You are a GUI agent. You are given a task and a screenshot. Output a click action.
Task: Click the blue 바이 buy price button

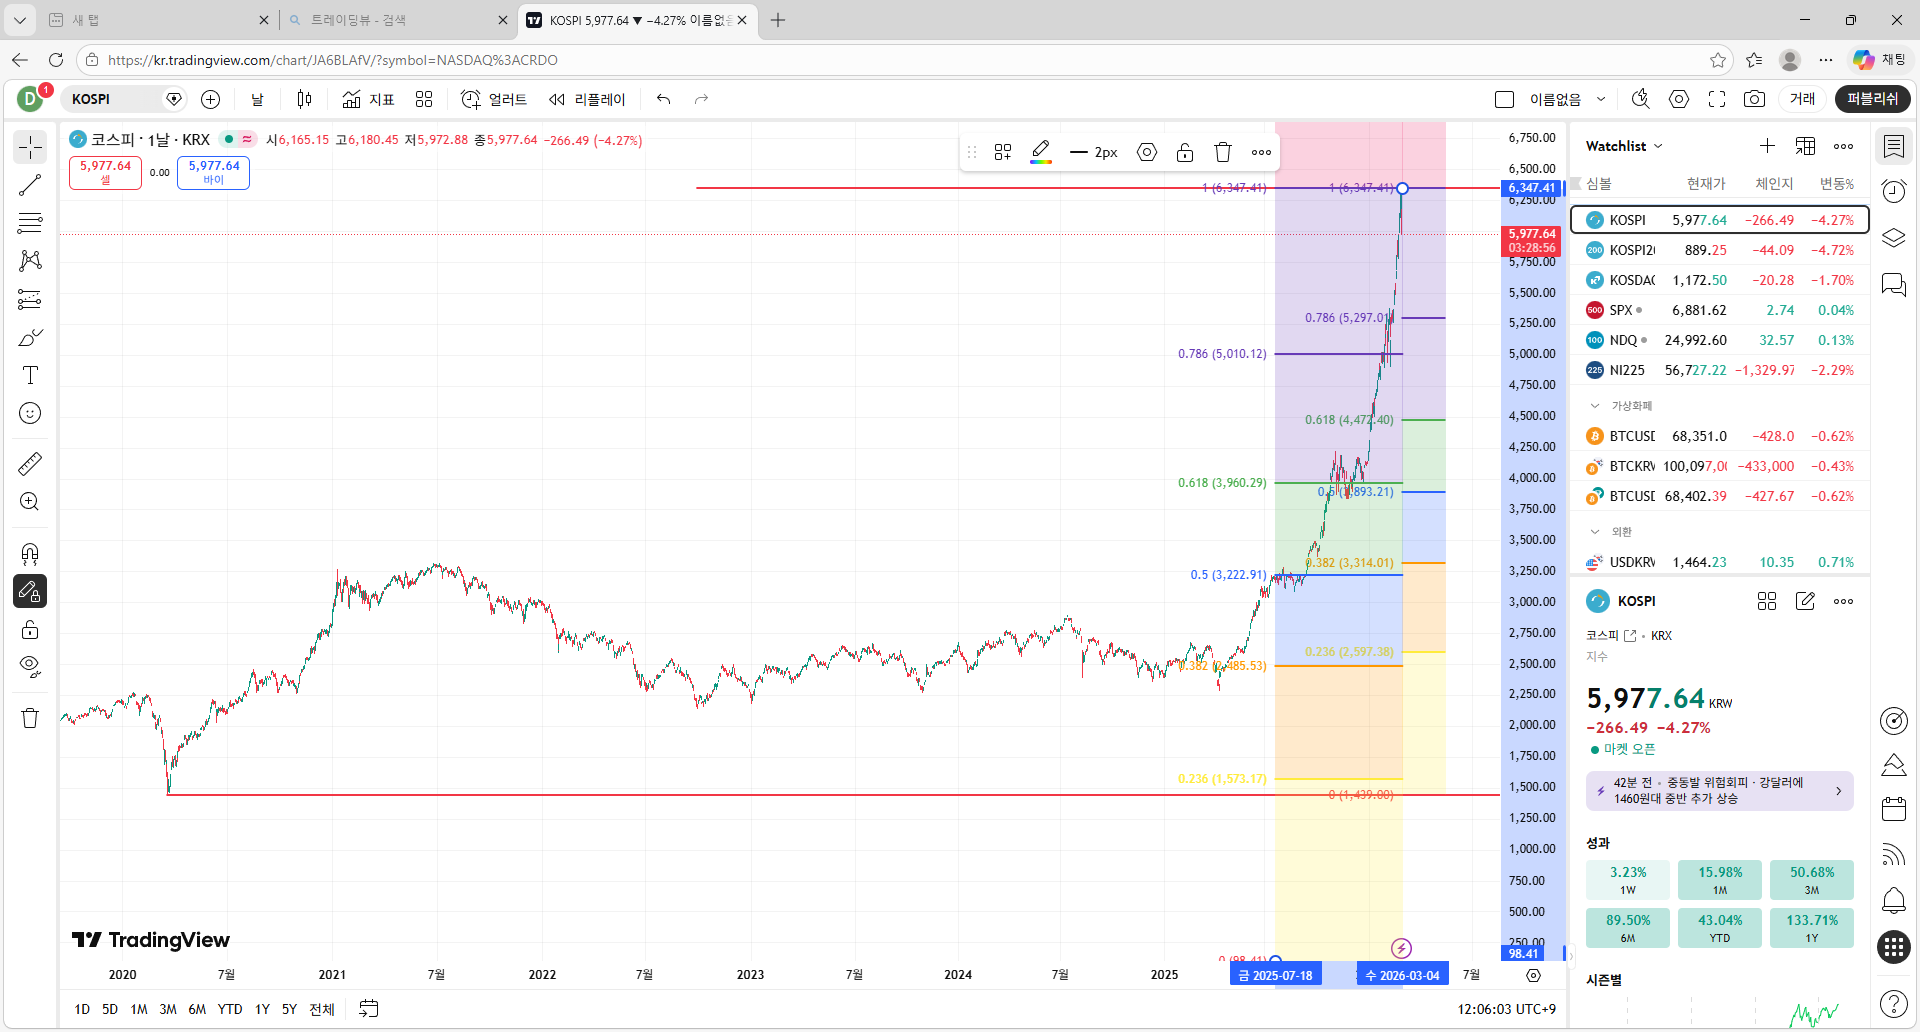click(213, 172)
